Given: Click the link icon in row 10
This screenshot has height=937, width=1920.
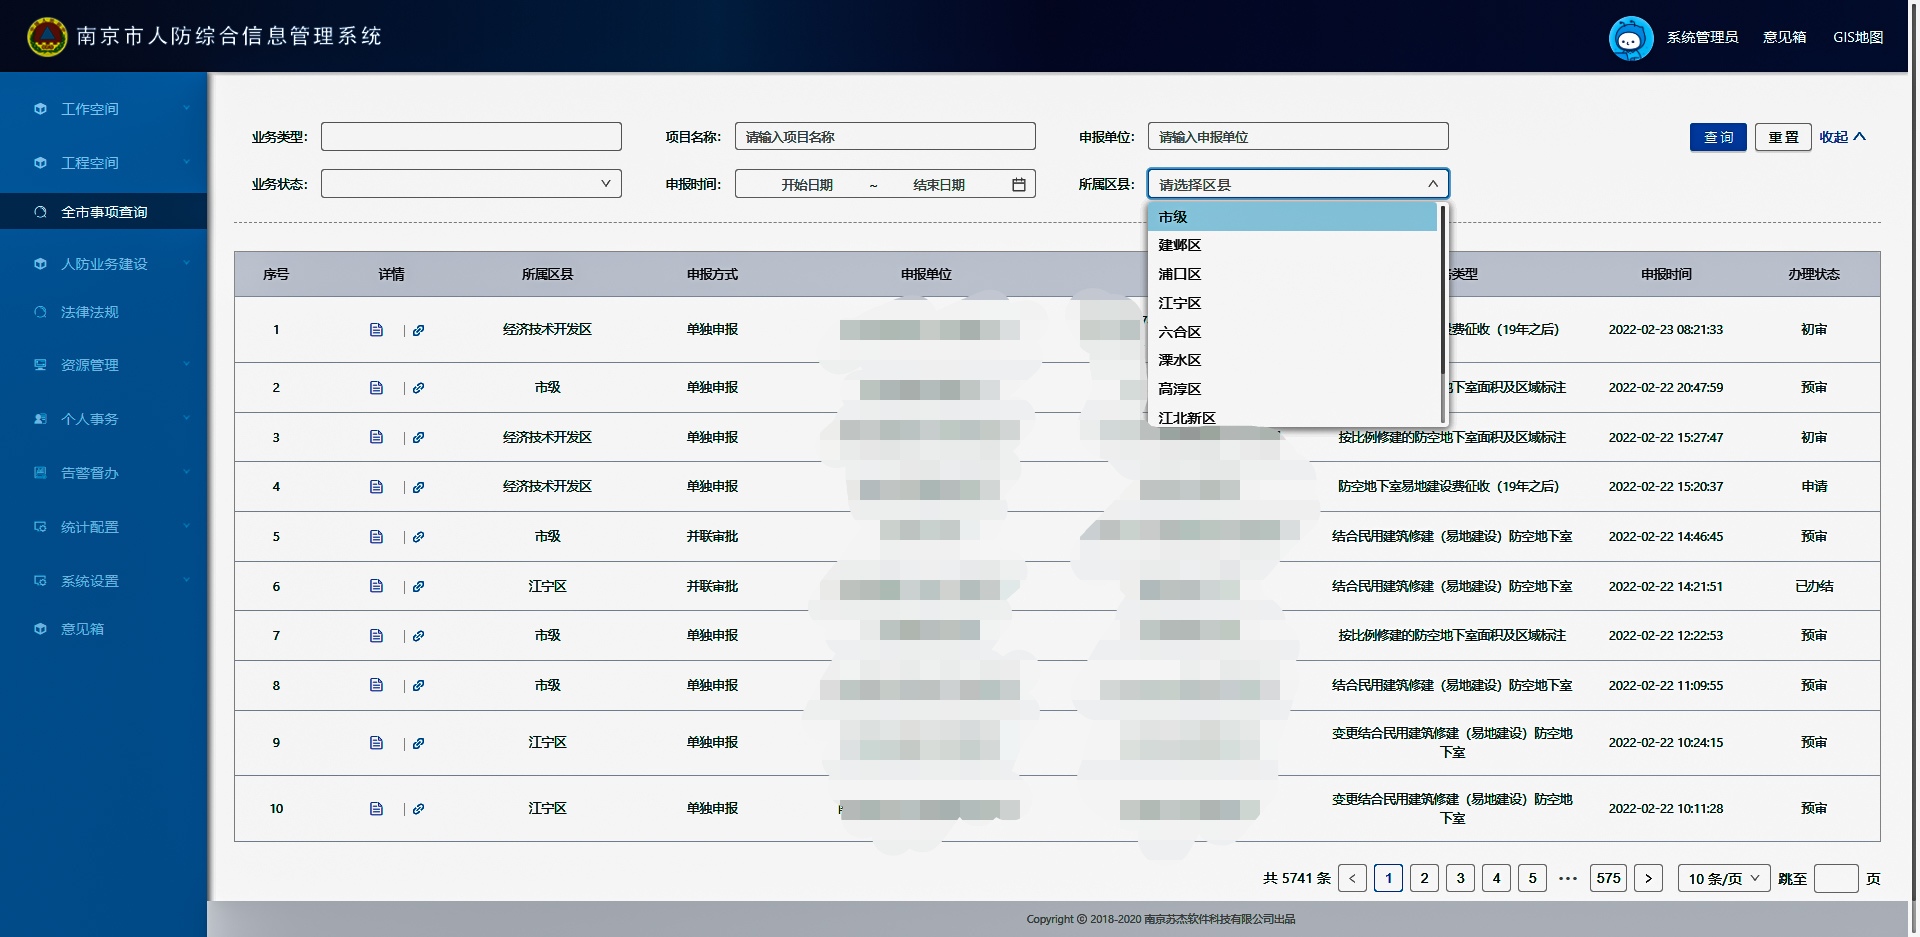Looking at the screenshot, I should click(x=419, y=809).
